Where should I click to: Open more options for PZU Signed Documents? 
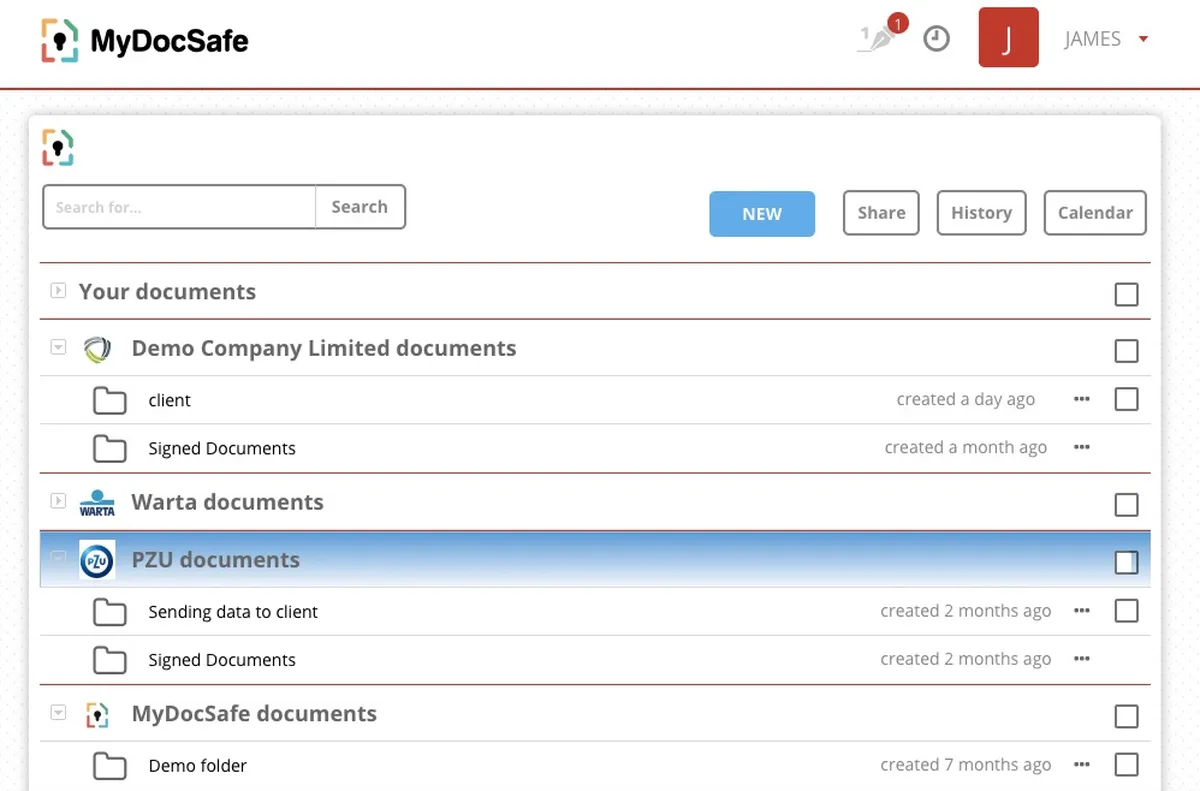point(1081,659)
